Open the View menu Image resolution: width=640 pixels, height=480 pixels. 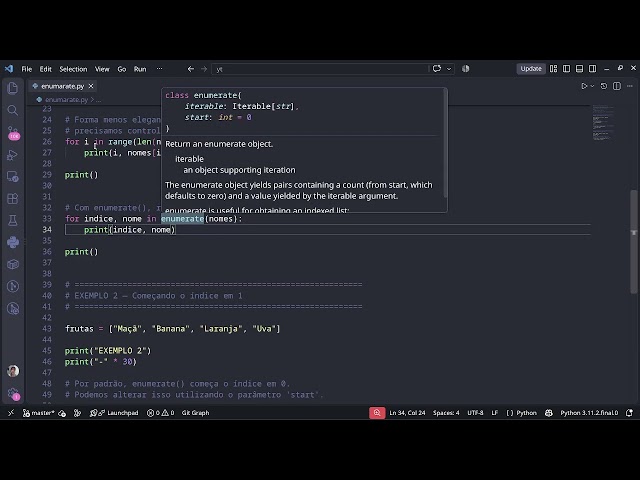102,69
